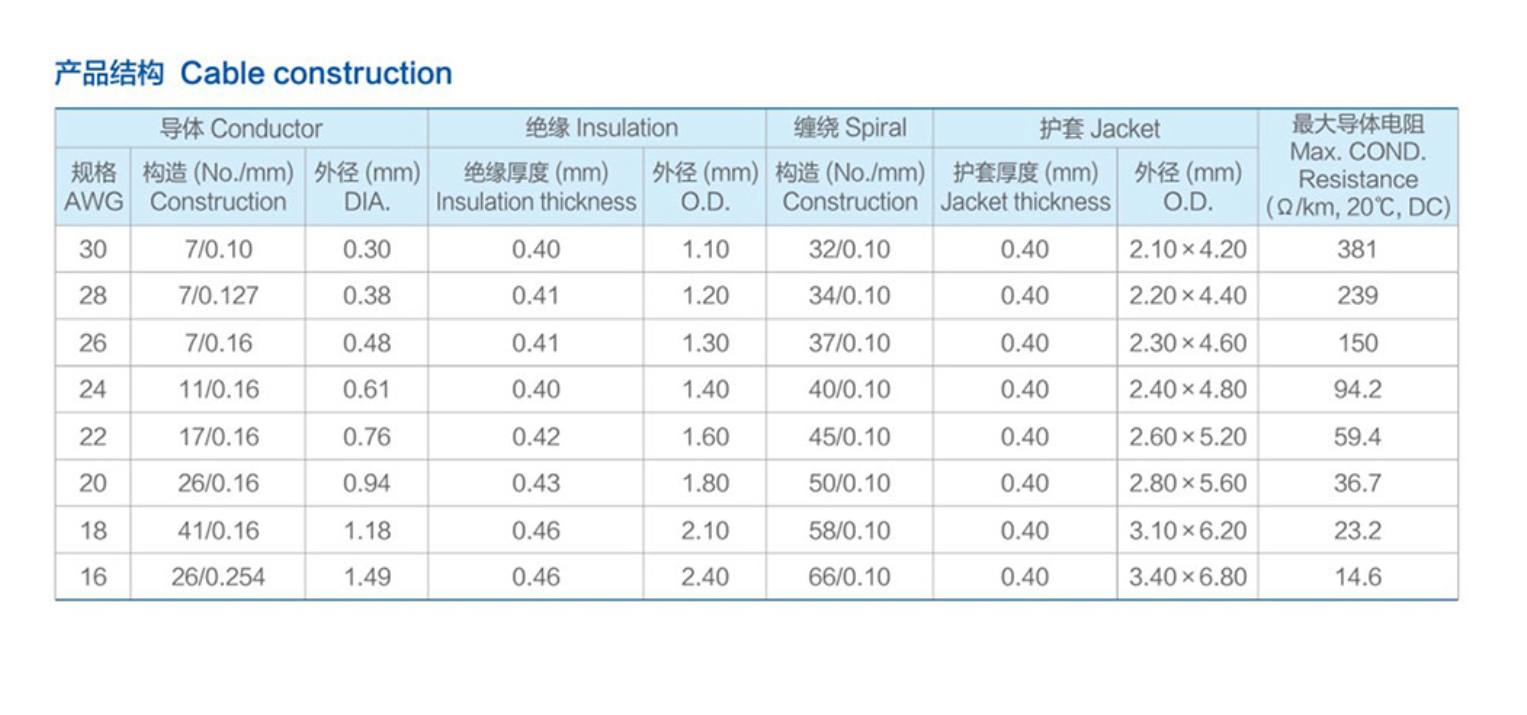
Task: Click the 7/0.127 construction cell
Action: click(x=220, y=296)
